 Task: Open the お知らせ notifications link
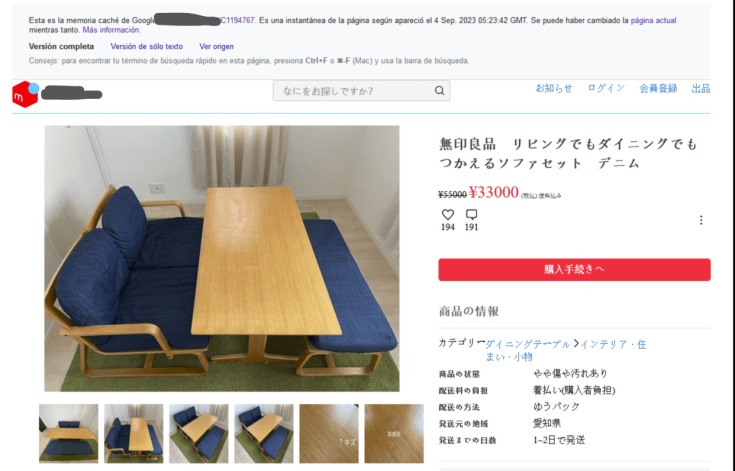click(x=554, y=89)
